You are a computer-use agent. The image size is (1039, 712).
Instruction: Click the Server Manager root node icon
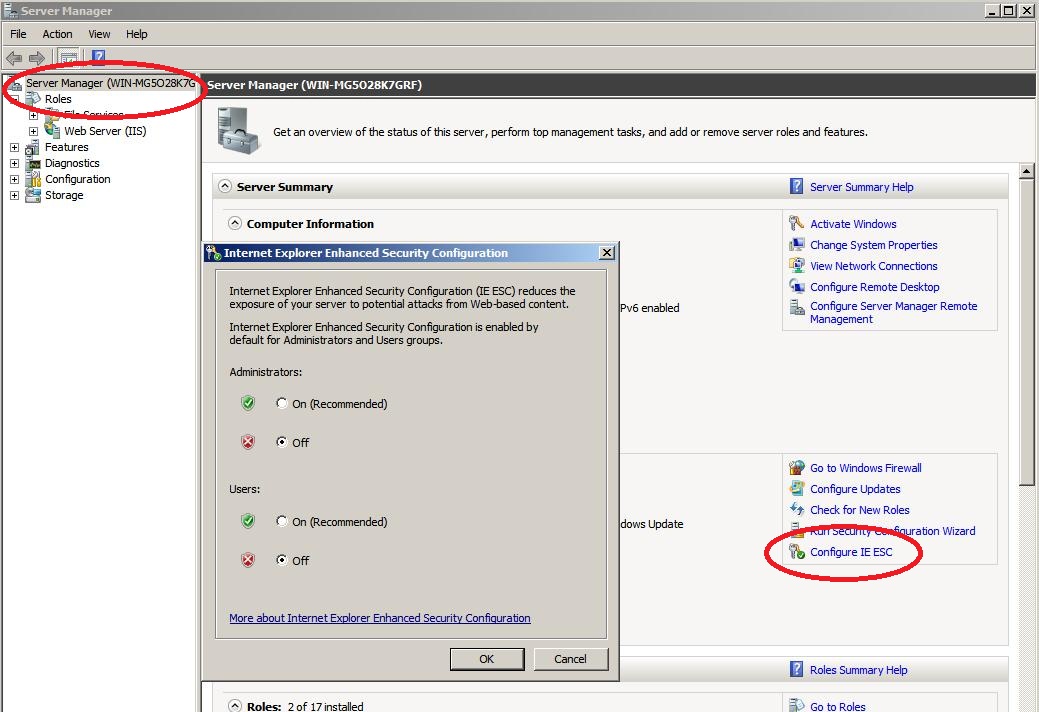[x=15, y=83]
